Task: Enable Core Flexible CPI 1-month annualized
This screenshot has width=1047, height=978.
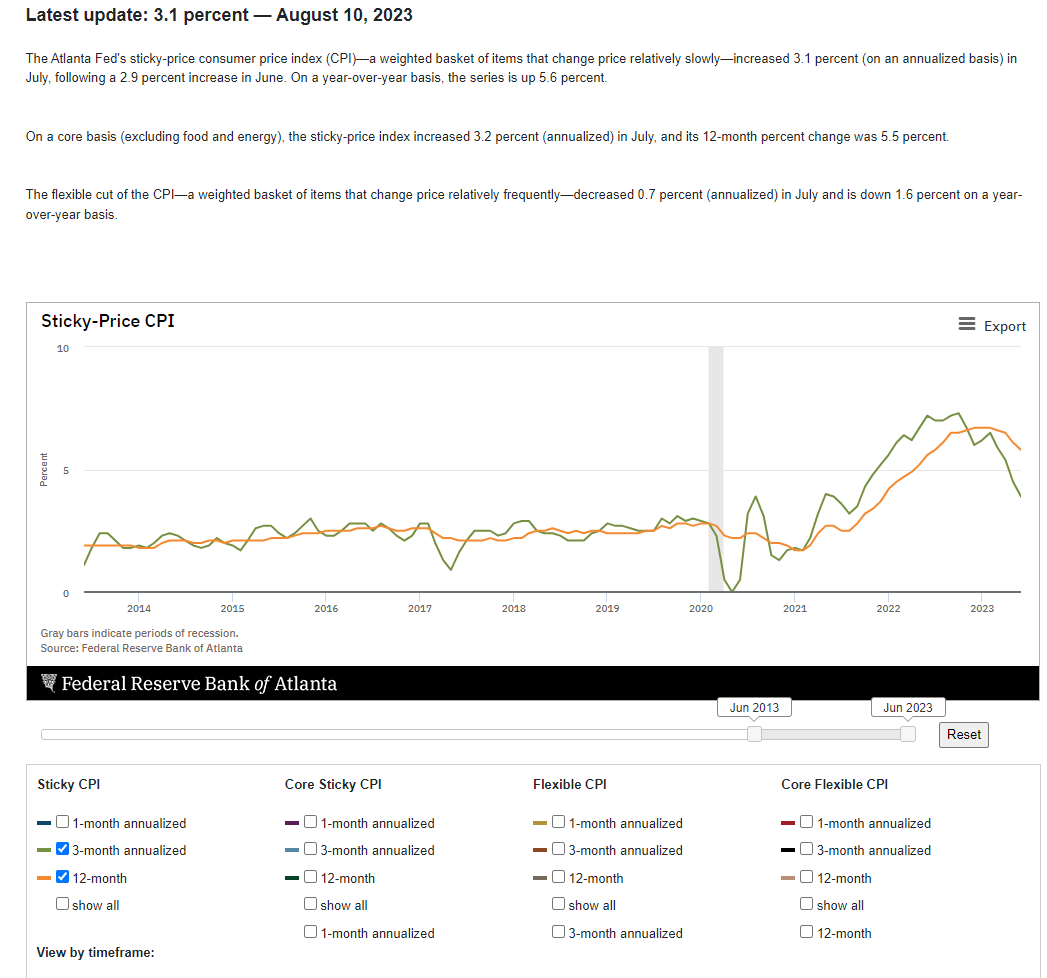Action: 807,822
